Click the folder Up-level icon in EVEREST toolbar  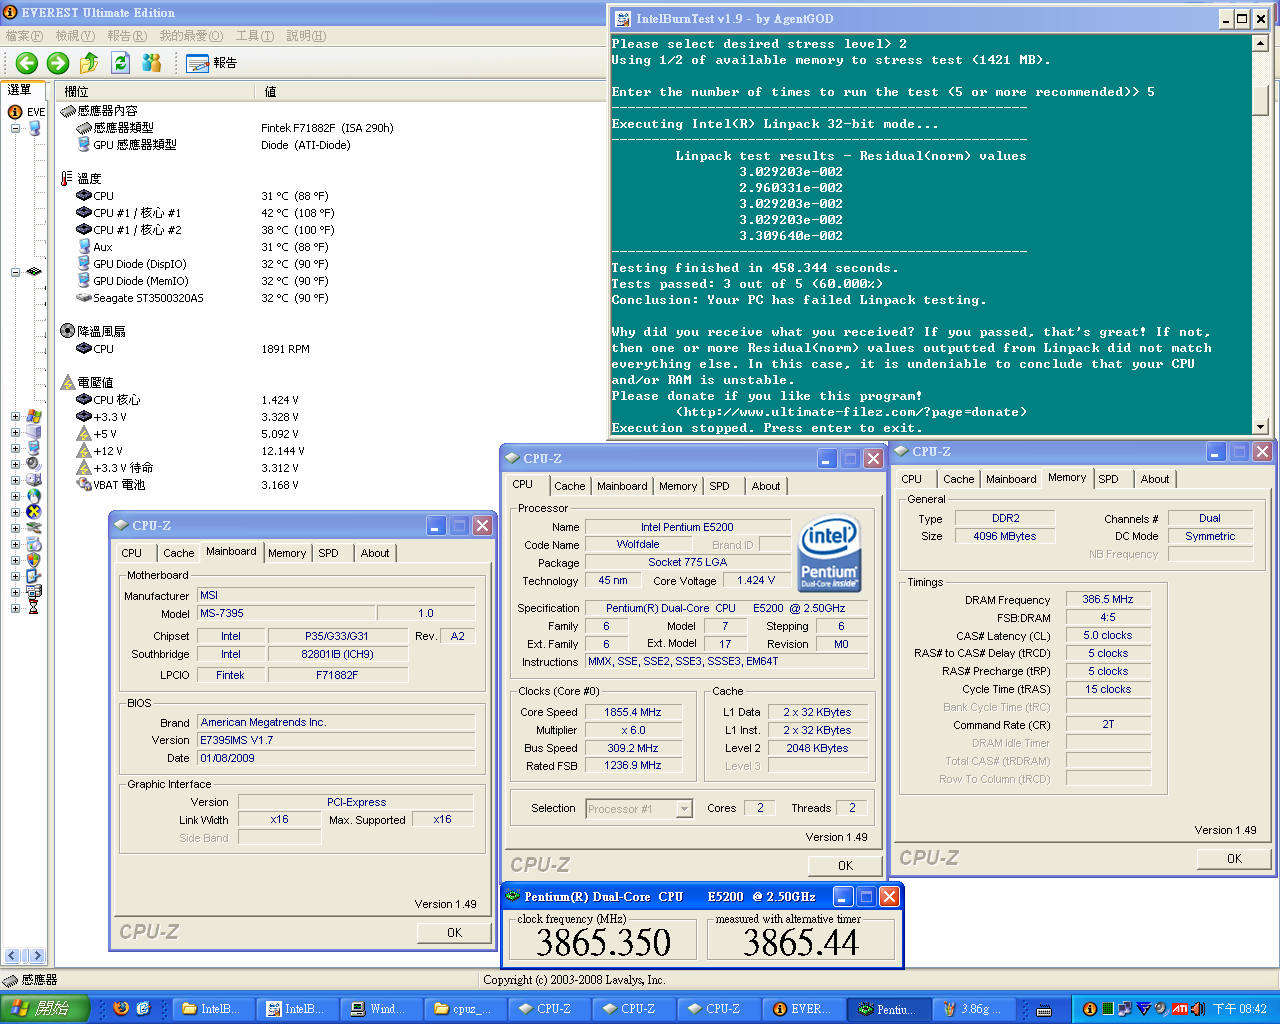point(89,63)
